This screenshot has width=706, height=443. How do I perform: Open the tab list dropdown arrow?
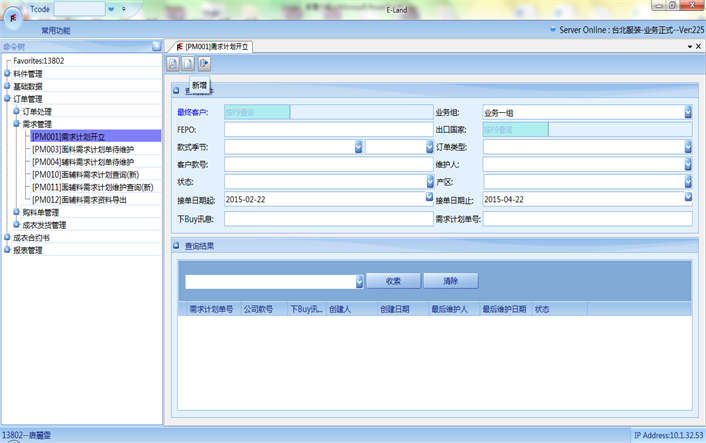click(687, 47)
